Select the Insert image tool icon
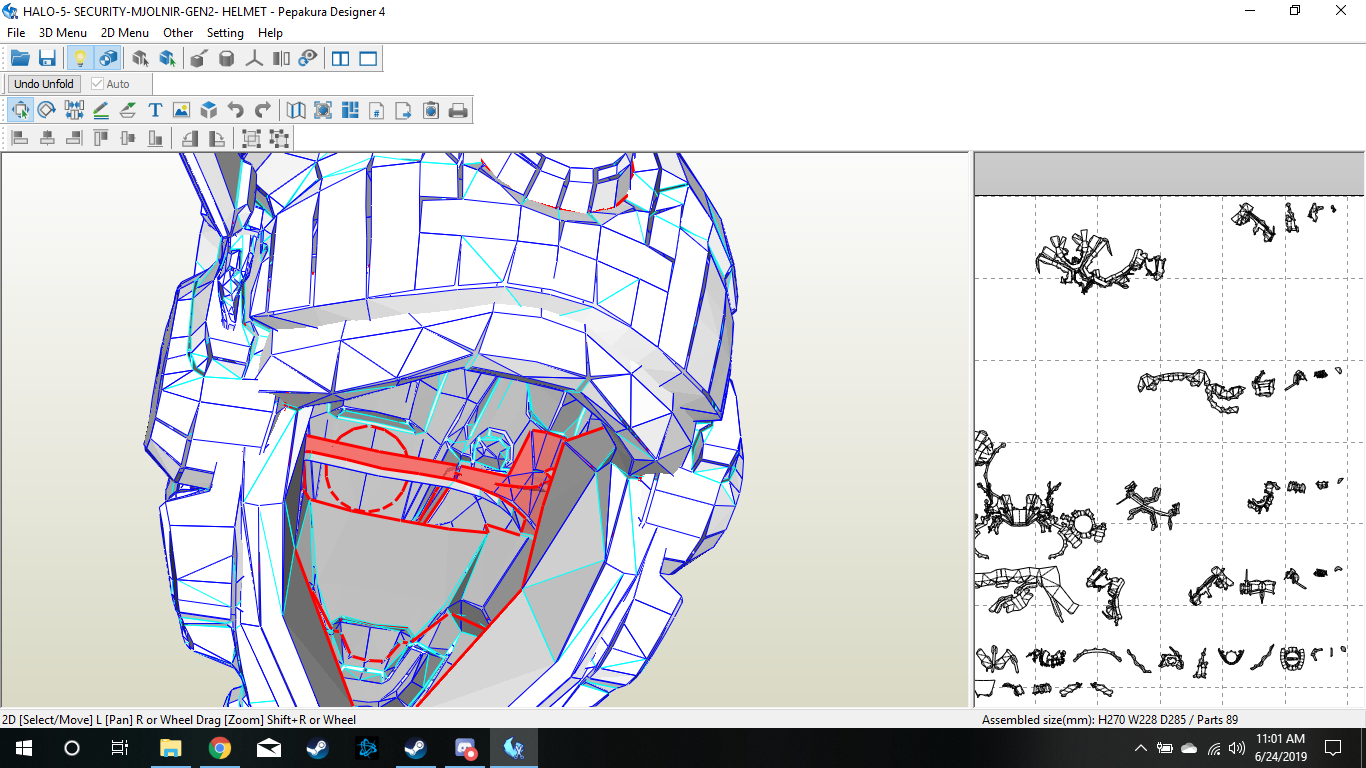Image resolution: width=1366 pixels, height=768 pixels. tap(181, 110)
